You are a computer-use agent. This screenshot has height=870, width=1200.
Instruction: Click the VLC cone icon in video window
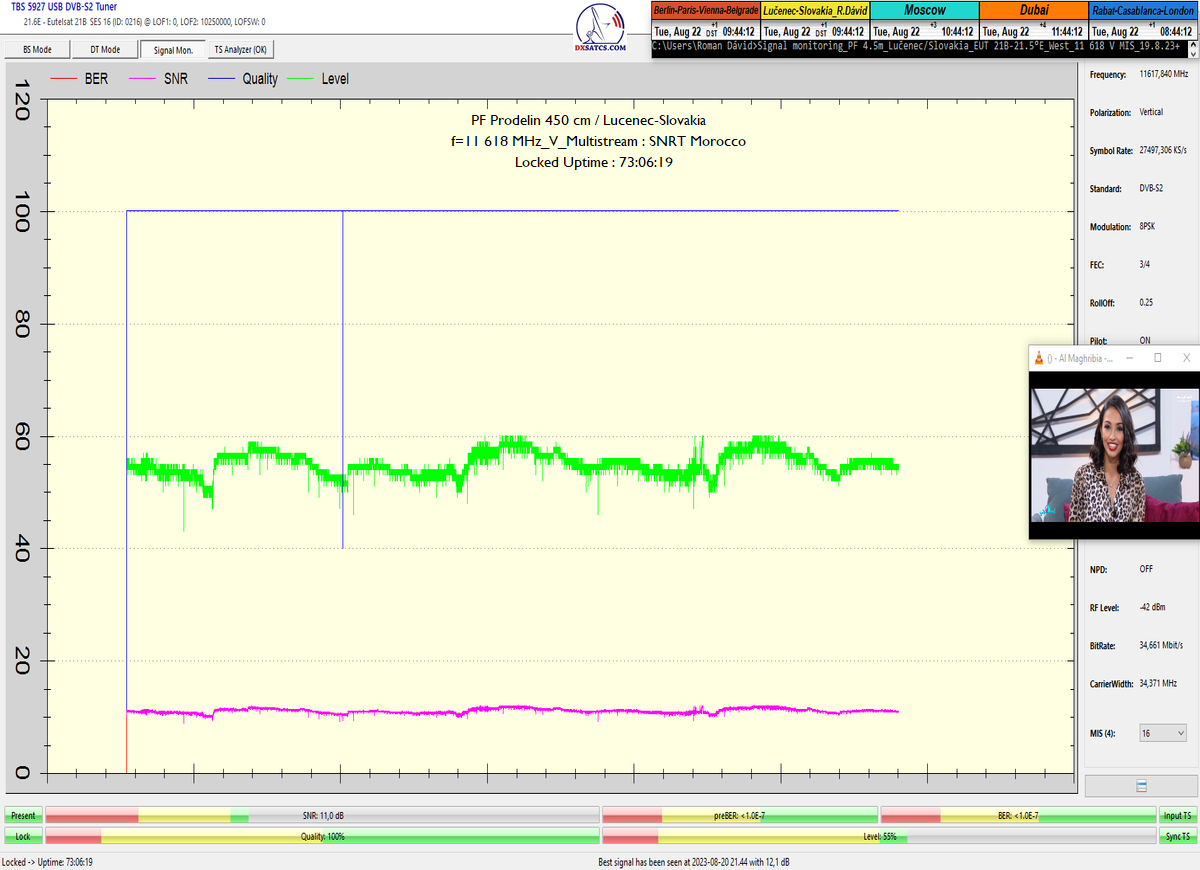pos(1040,358)
